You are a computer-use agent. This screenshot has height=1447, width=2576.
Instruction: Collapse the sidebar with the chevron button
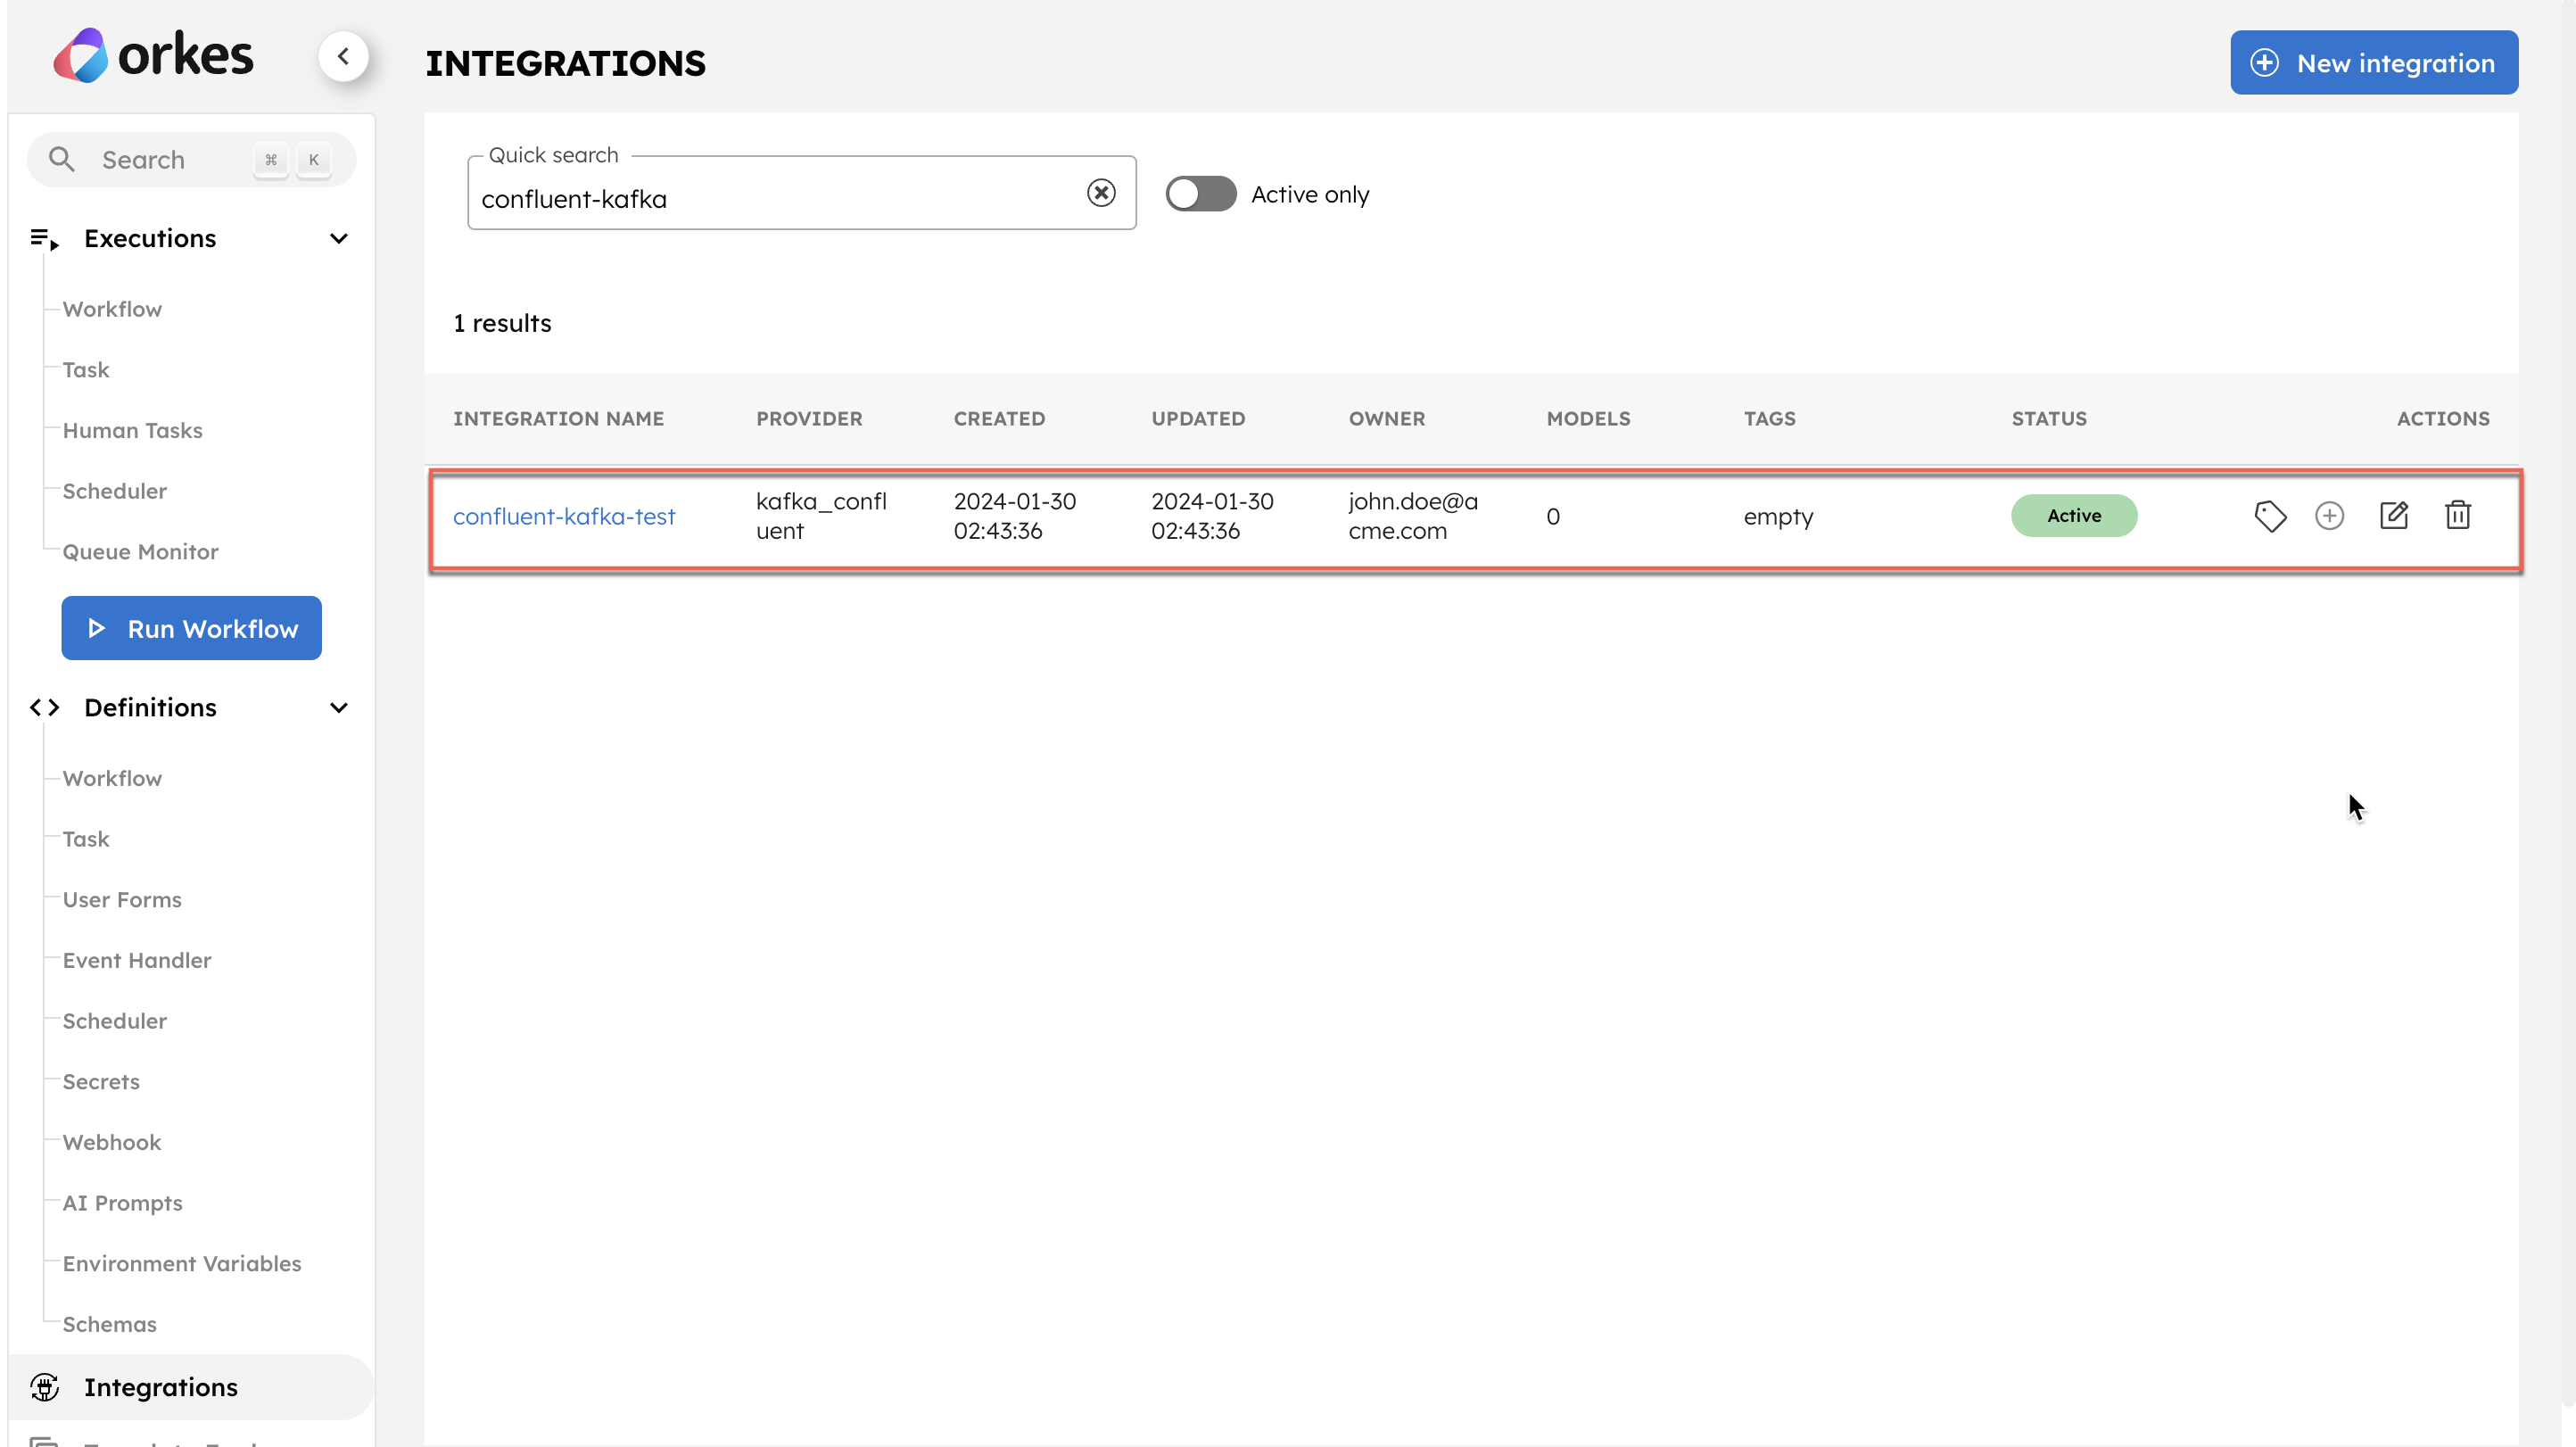click(x=343, y=56)
